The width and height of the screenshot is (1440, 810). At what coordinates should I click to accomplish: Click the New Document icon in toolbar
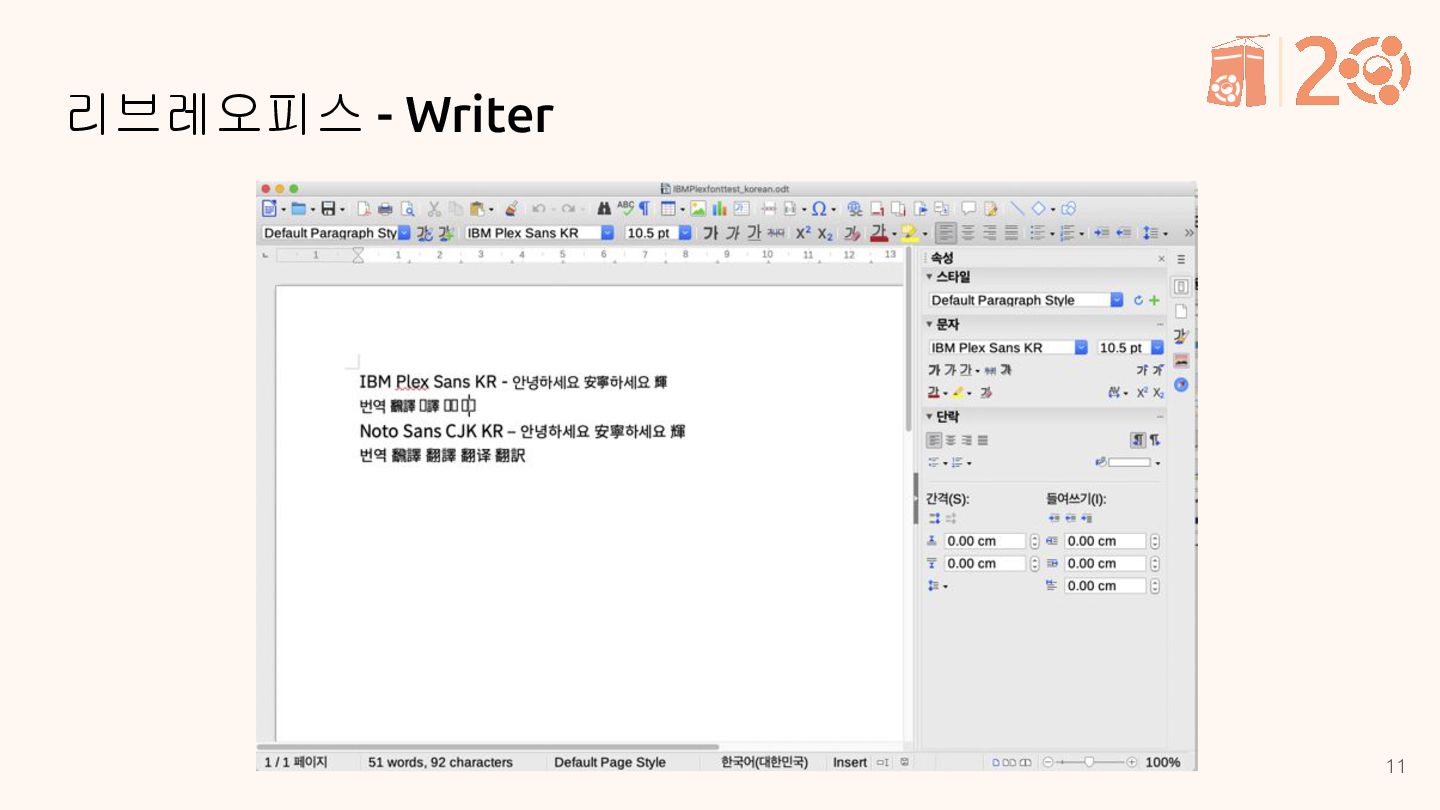[269, 209]
